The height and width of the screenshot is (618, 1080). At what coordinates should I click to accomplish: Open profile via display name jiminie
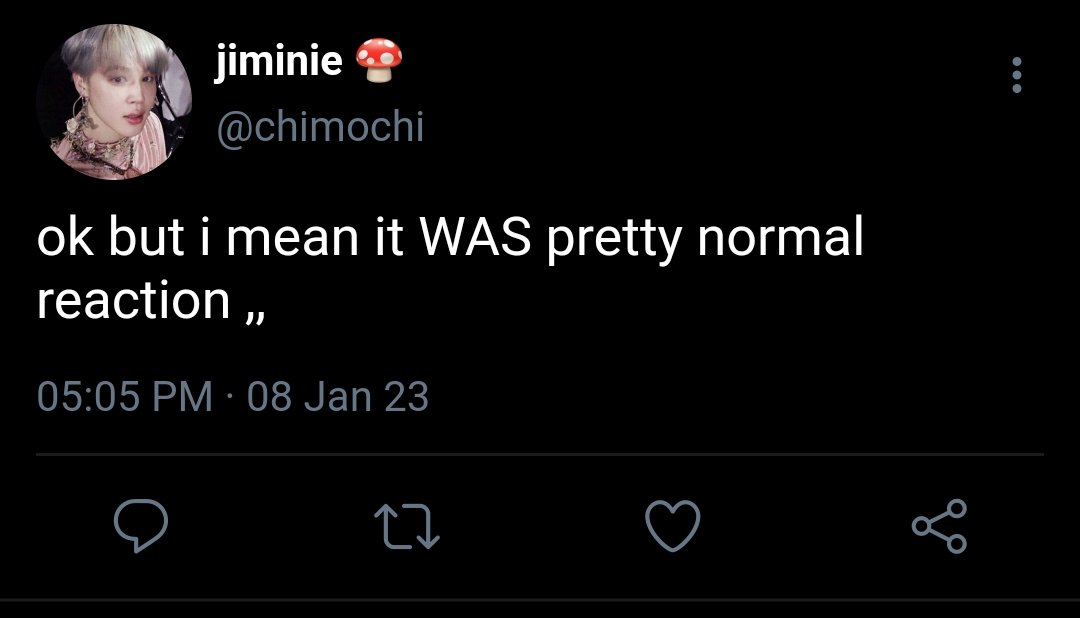point(279,61)
